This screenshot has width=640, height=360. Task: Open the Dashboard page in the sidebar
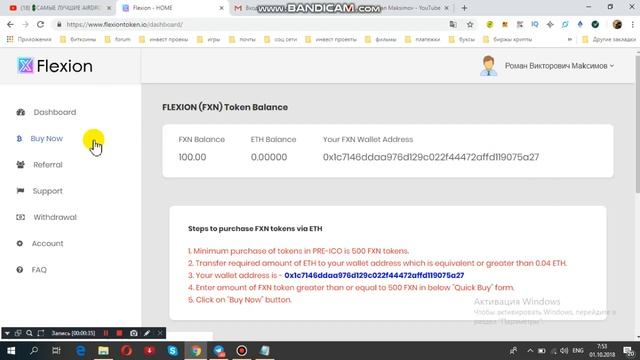coord(46,112)
